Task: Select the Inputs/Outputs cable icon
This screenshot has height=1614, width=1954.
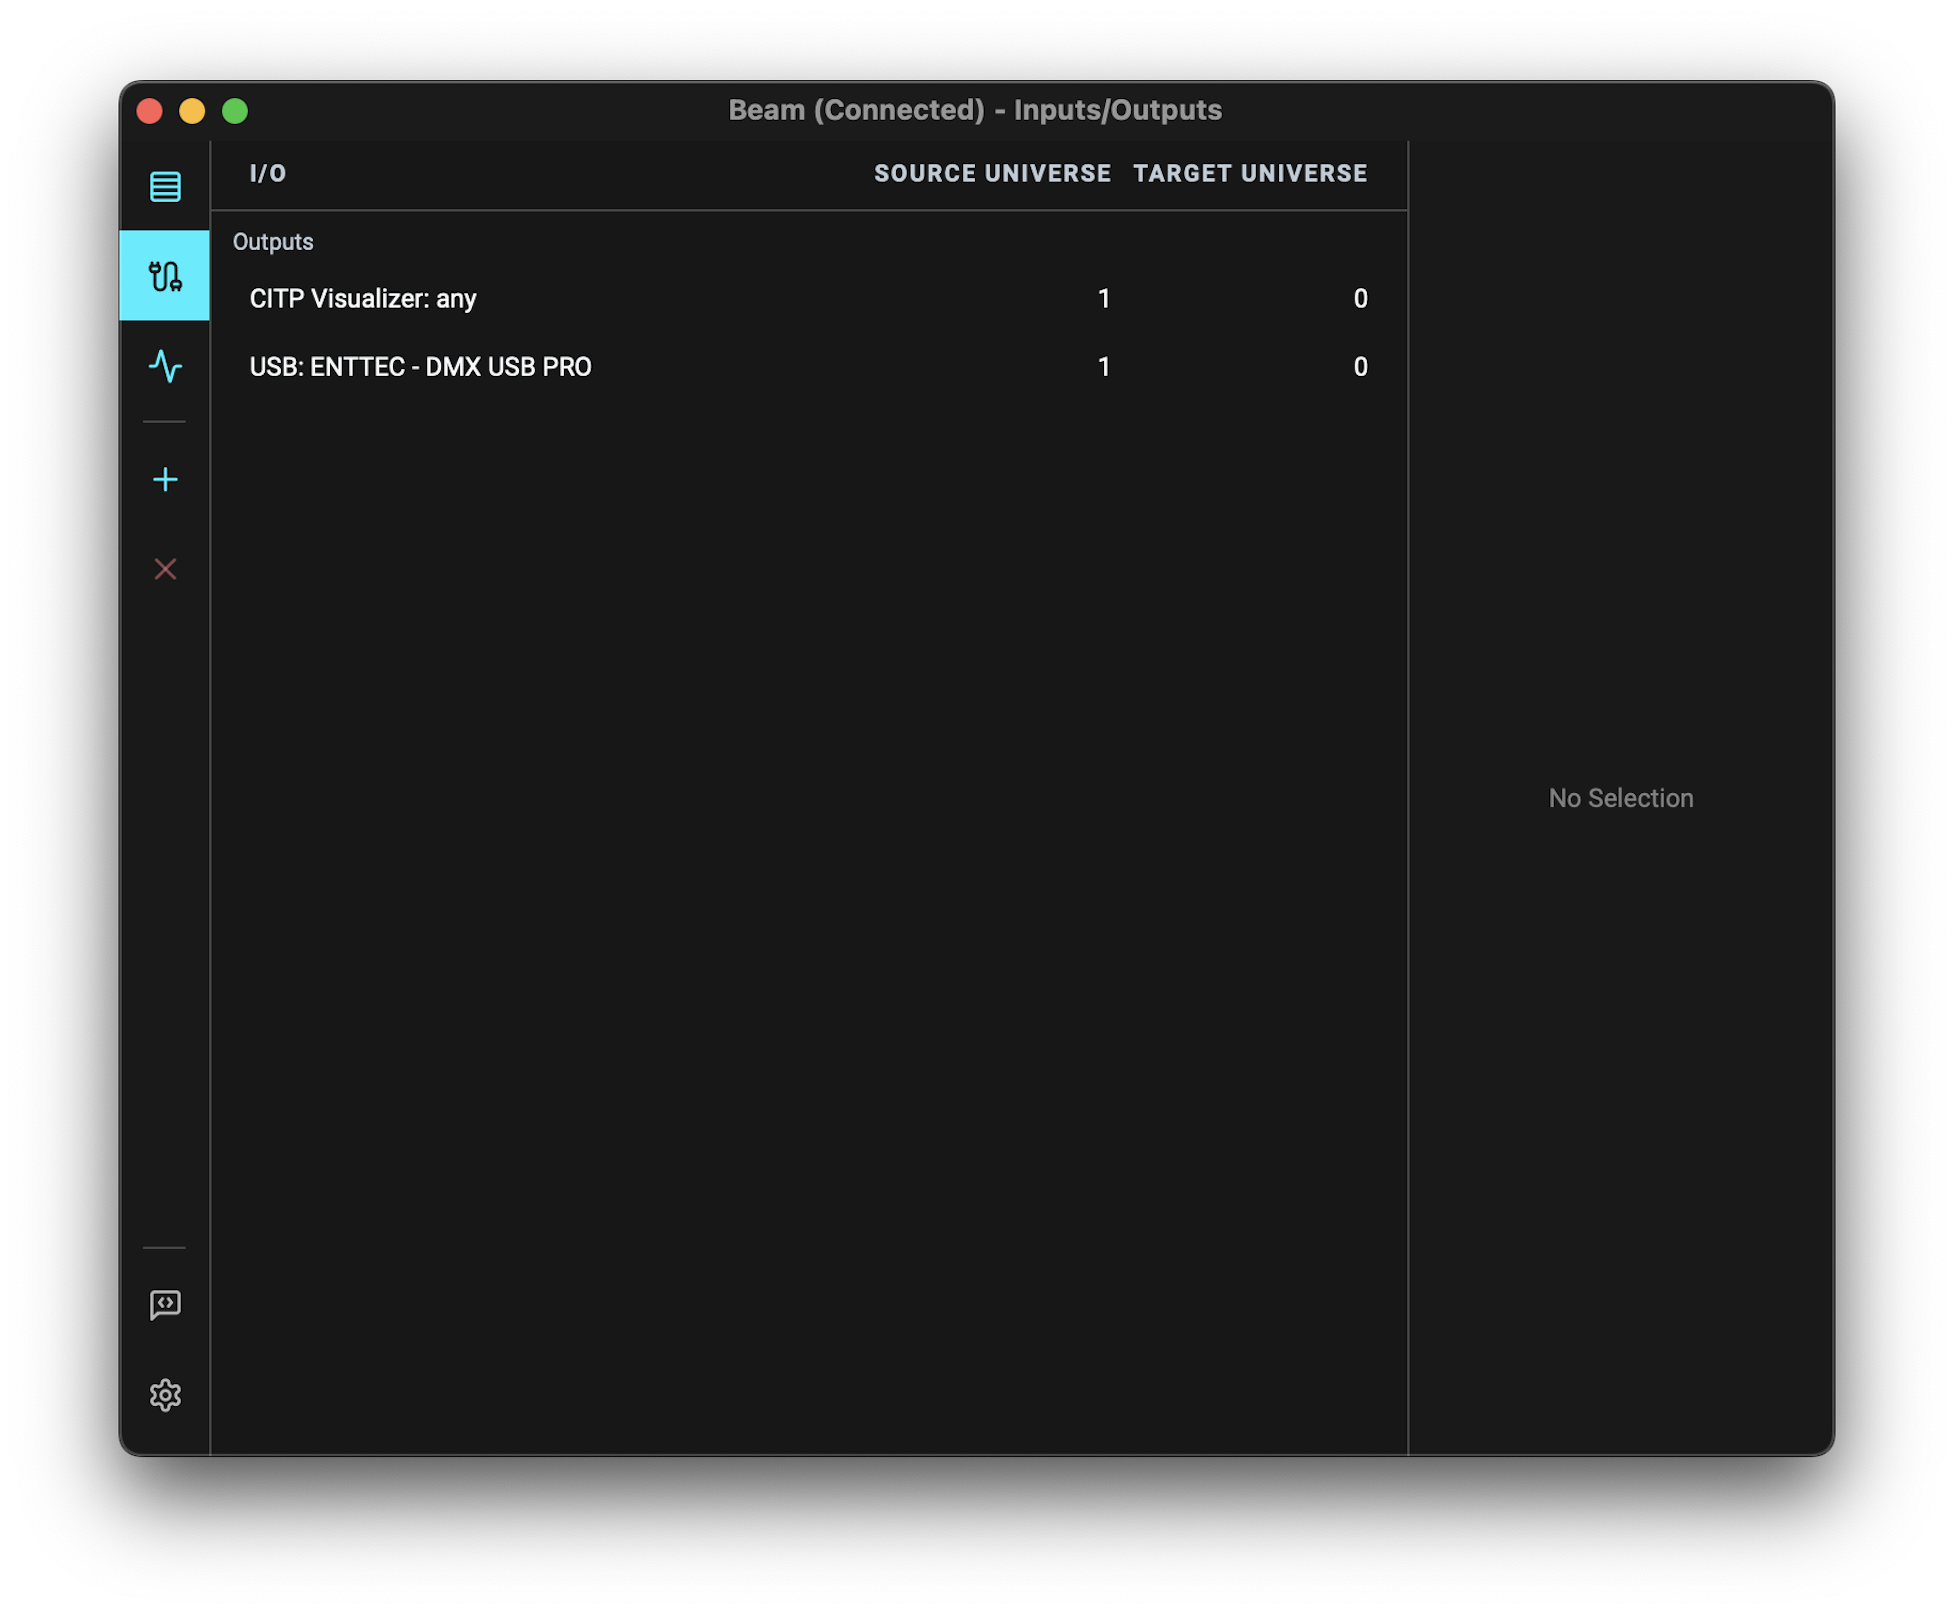Action: 165,276
